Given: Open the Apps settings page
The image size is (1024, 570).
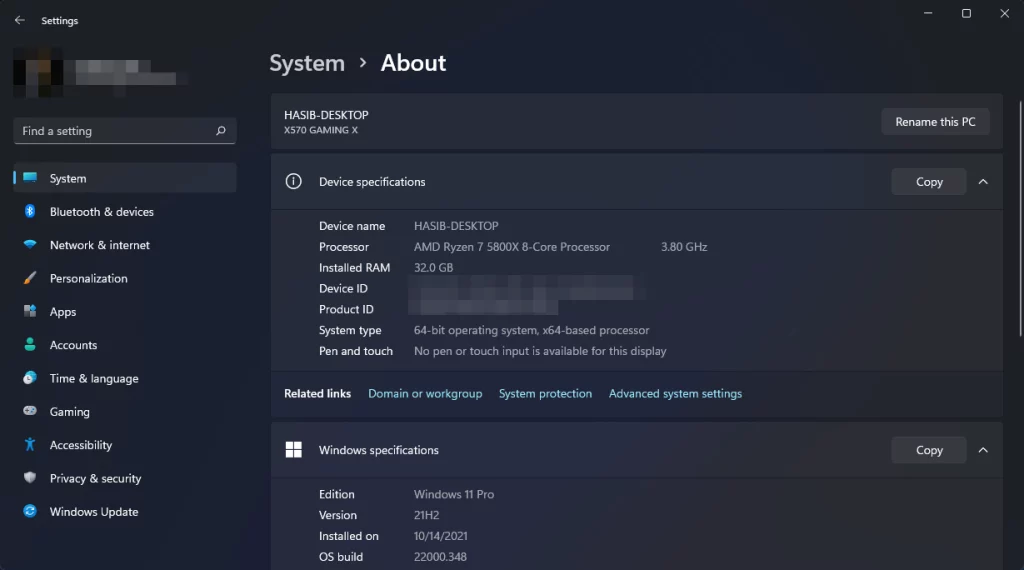Looking at the screenshot, I should (x=63, y=311).
